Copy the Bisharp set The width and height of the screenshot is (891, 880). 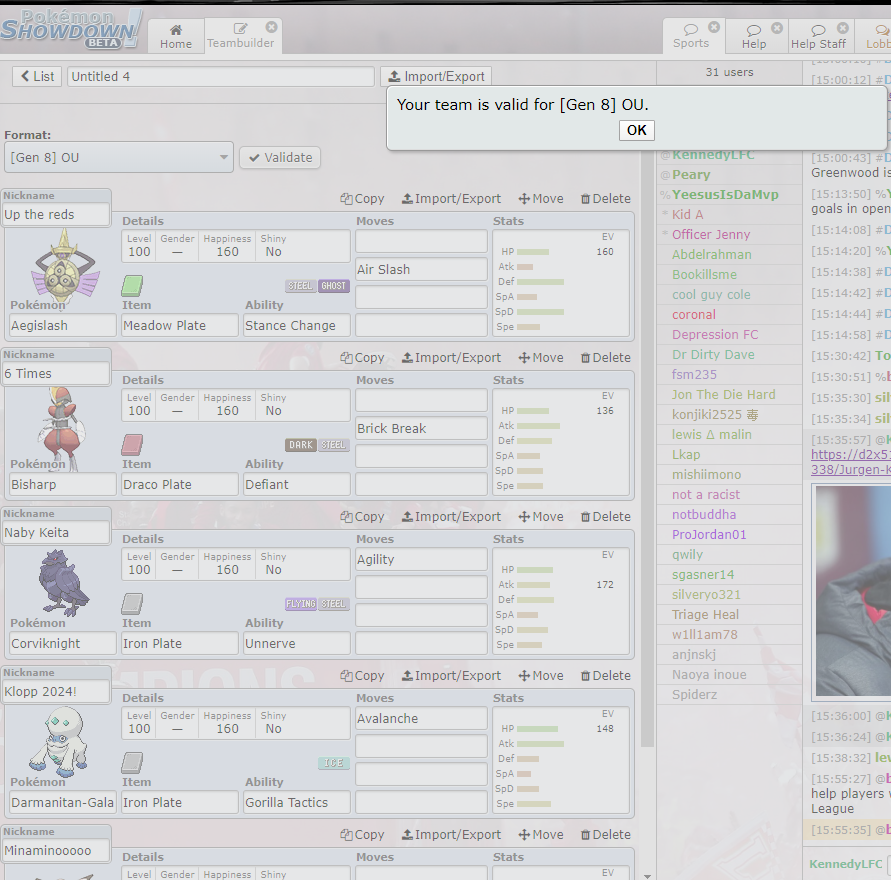click(x=362, y=358)
